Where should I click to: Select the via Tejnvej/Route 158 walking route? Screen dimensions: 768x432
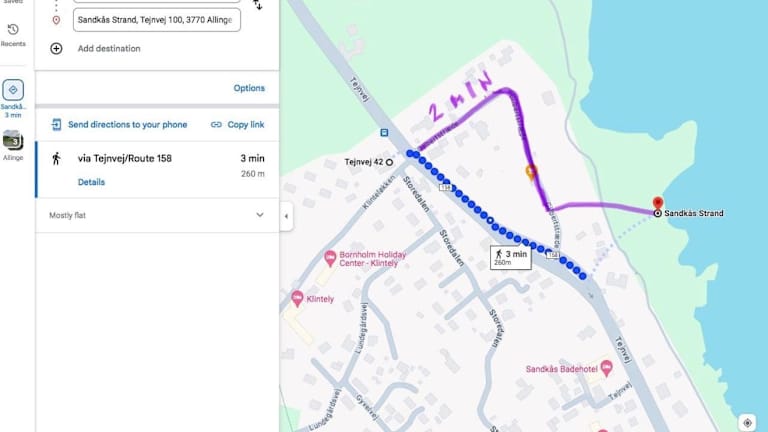coord(158,169)
